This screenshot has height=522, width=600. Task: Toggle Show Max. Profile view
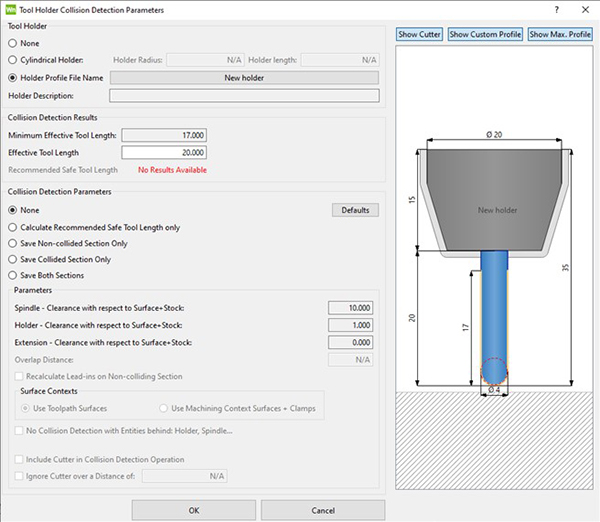coord(560,34)
